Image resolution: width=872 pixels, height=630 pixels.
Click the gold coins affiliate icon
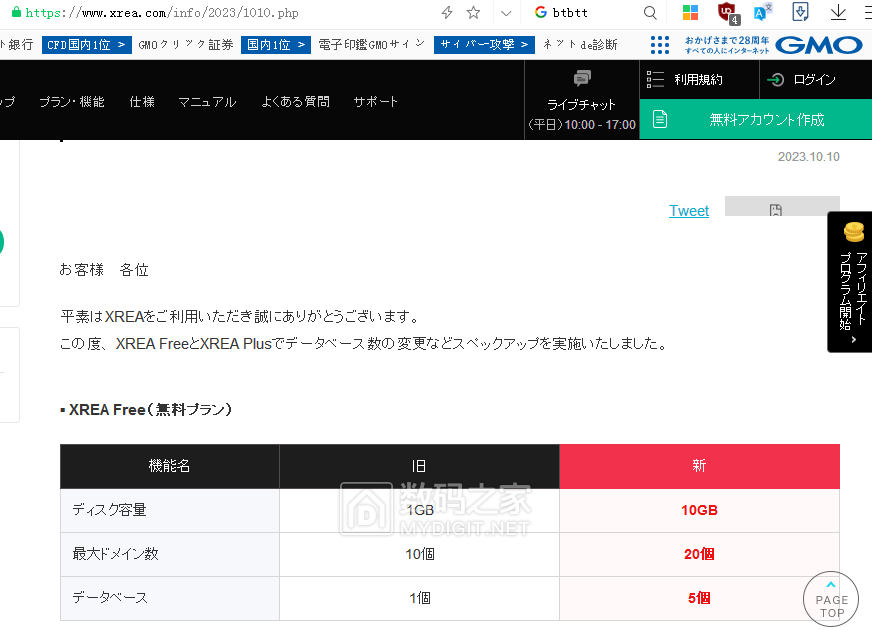click(x=854, y=231)
